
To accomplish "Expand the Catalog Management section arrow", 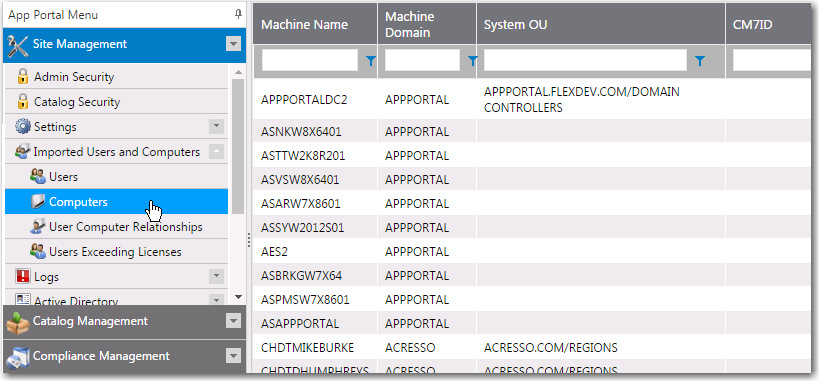I will pos(233,321).
